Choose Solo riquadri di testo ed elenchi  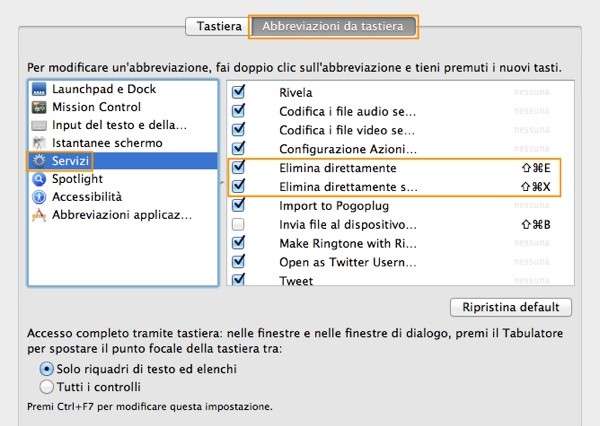pos(46,369)
